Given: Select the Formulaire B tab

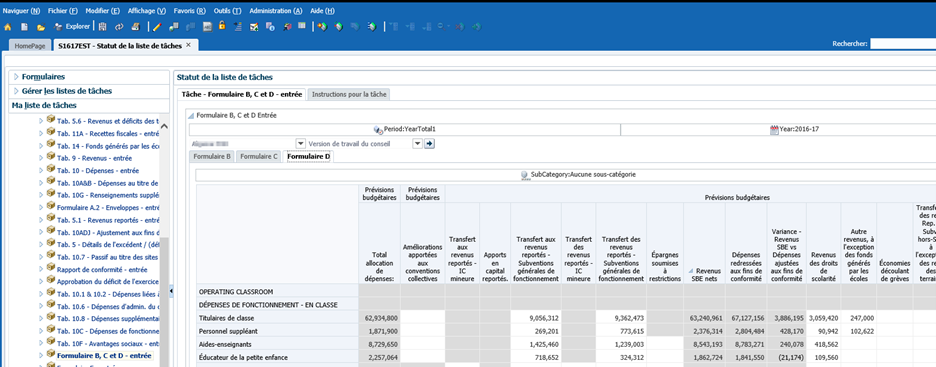Looking at the screenshot, I should (x=212, y=156).
